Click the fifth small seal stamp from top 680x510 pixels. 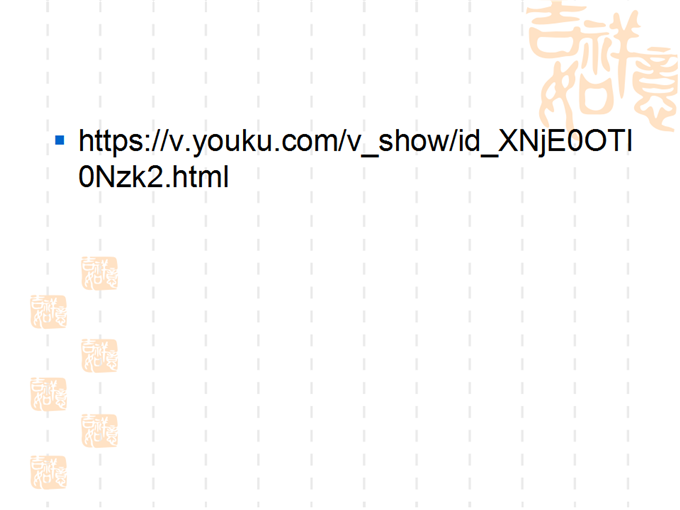click(99, 431)
